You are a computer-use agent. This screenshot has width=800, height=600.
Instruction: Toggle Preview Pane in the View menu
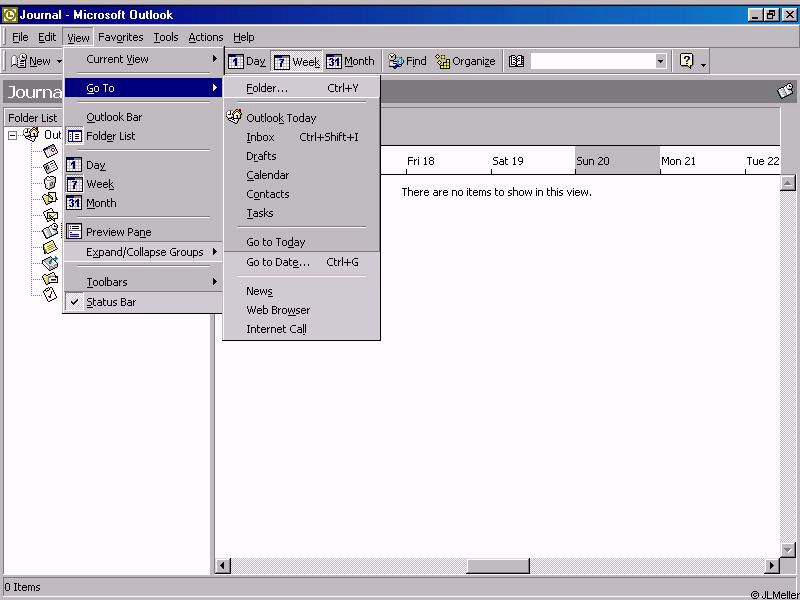point(118,232)
